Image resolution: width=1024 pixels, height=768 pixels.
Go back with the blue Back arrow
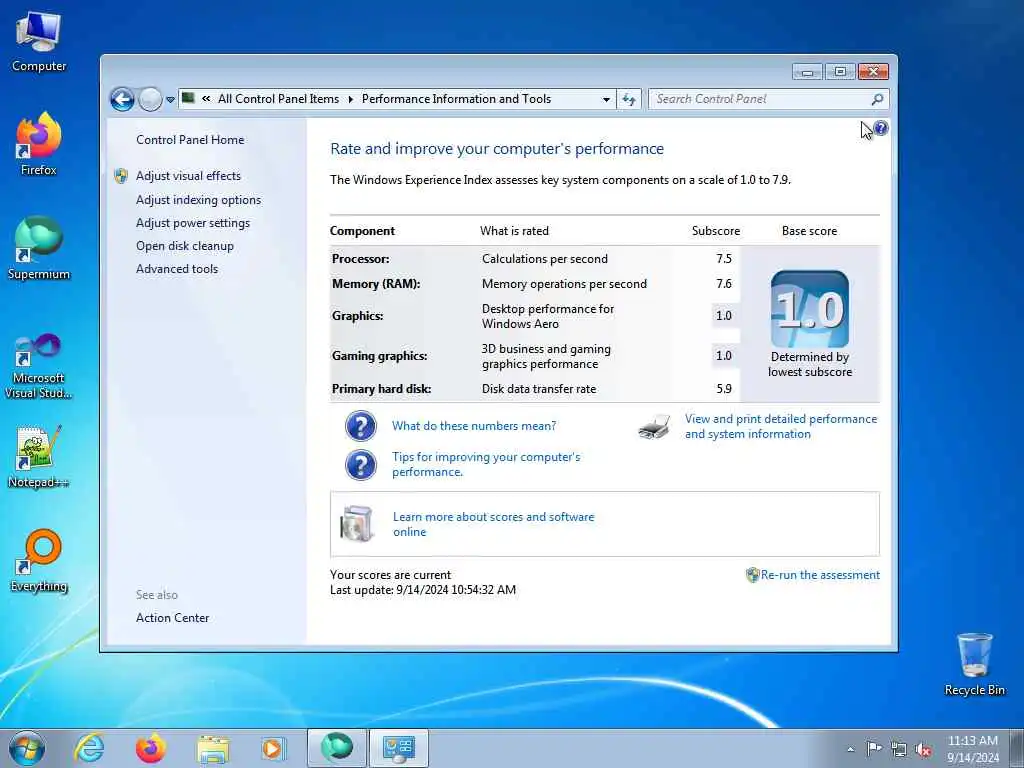pos(122,99)
